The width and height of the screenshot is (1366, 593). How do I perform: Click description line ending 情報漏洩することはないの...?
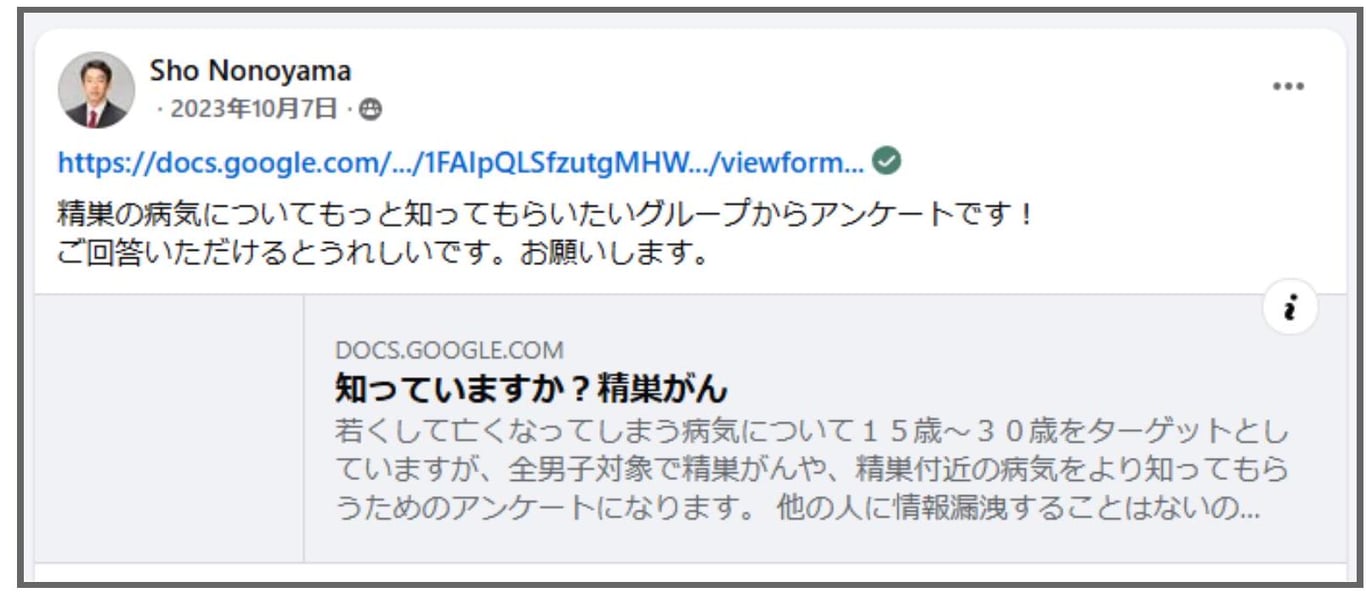pos(797,510)
